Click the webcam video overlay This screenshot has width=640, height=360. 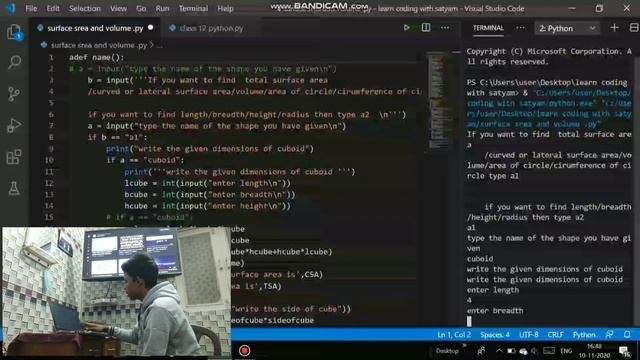click(x=117, y=291)
